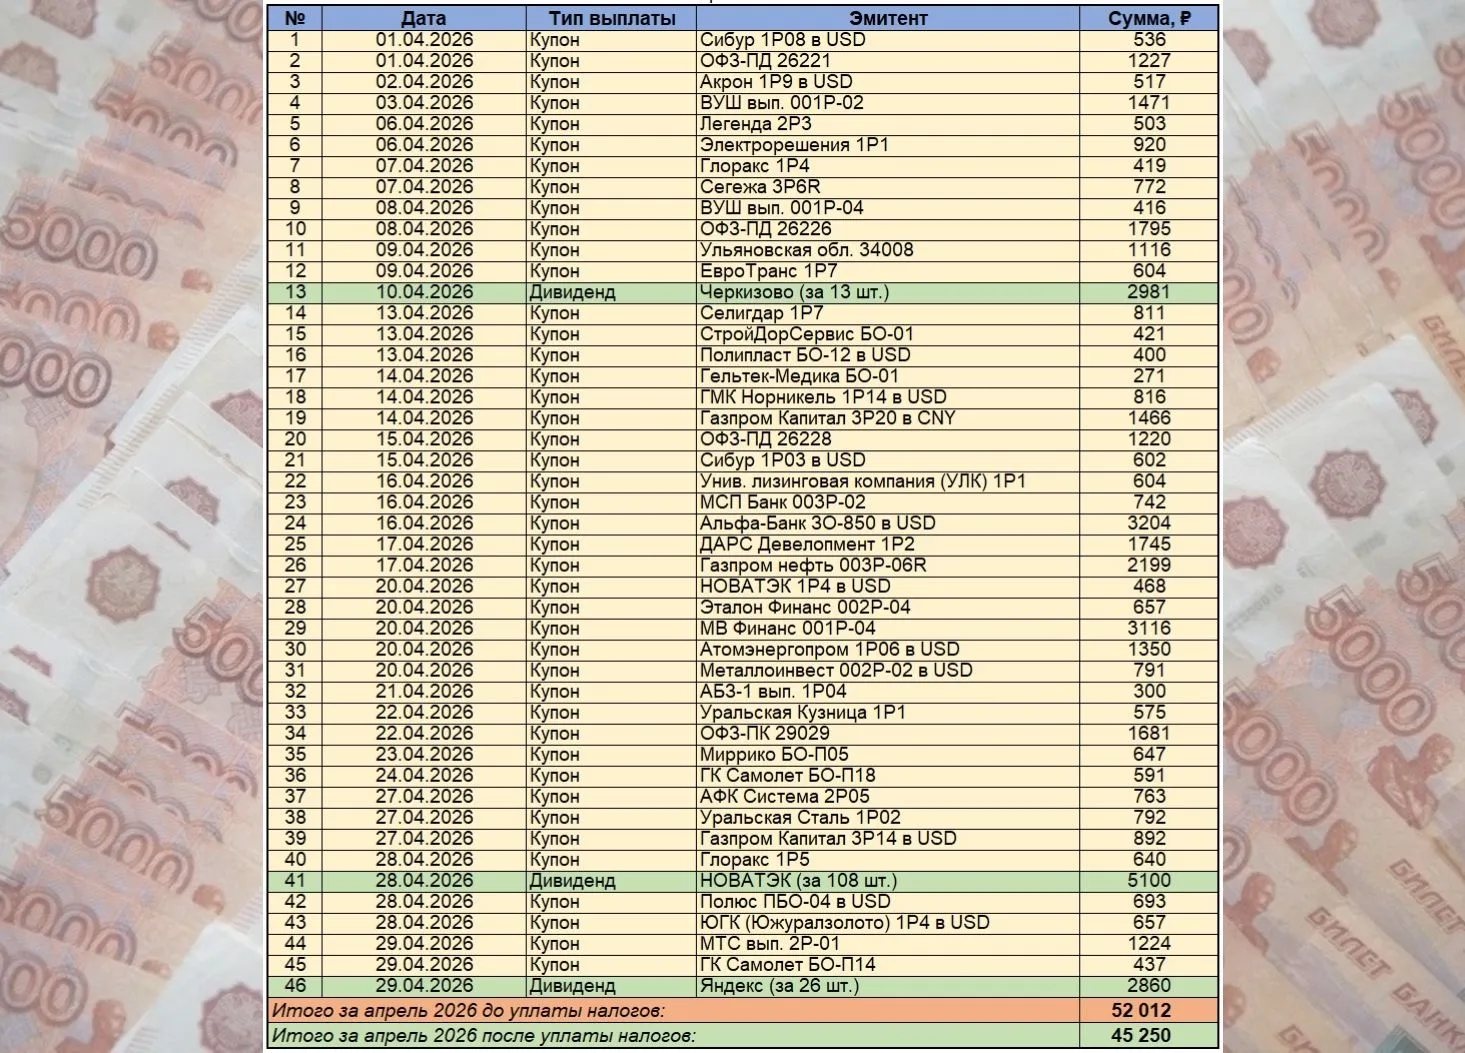Select the sum "3204" in the Альфа-Банк row

[x=1149, y=523]
